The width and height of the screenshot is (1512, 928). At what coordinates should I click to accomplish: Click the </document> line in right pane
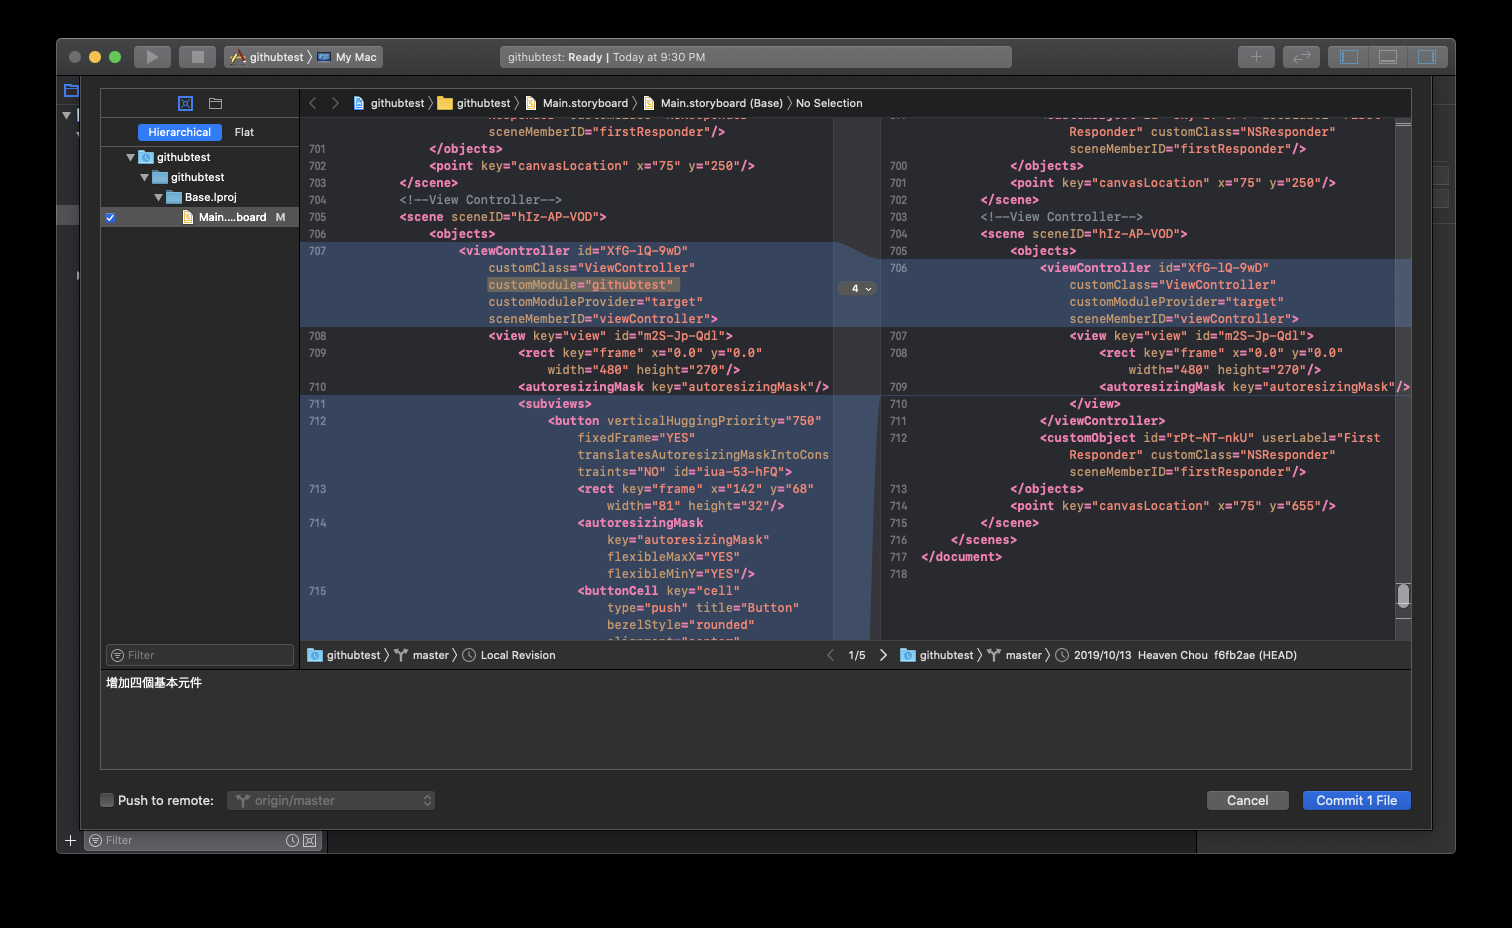[961, 557]
